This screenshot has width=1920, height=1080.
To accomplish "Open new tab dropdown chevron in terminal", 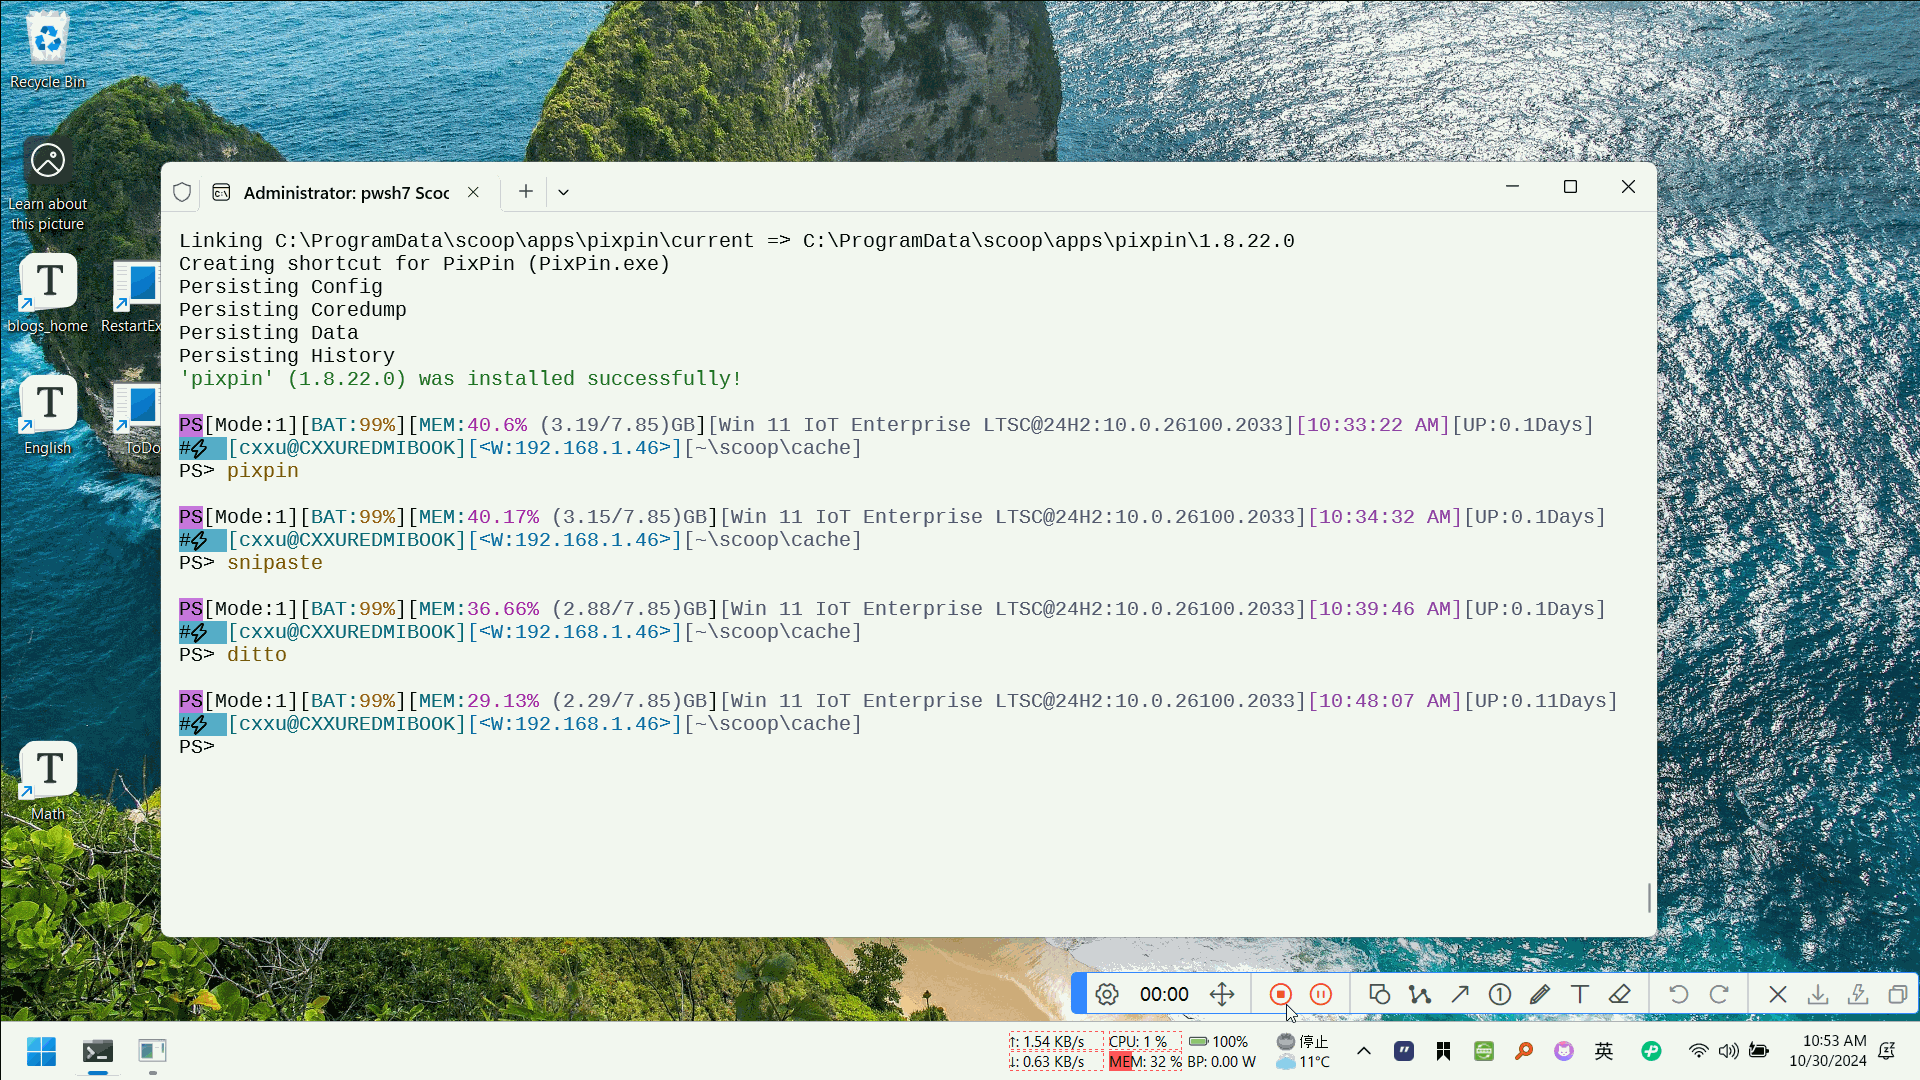I will tap(563, 192).
